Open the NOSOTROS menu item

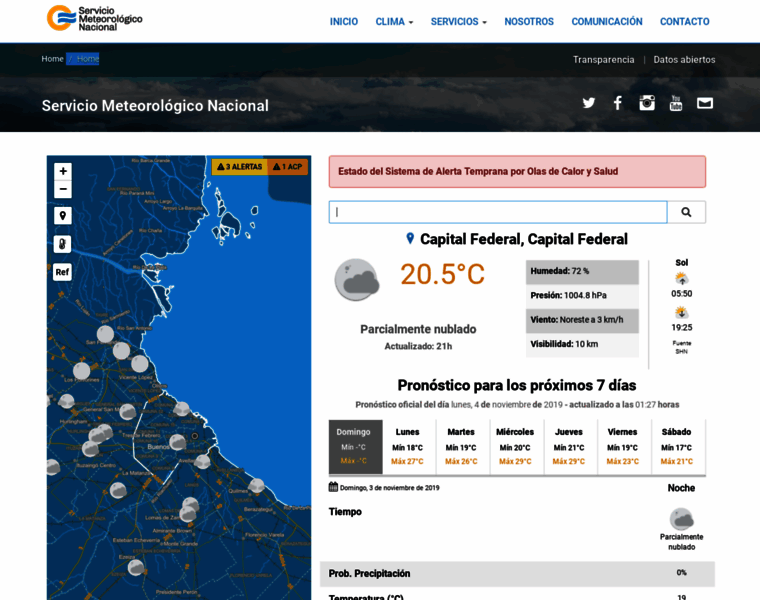click(529, 22)
